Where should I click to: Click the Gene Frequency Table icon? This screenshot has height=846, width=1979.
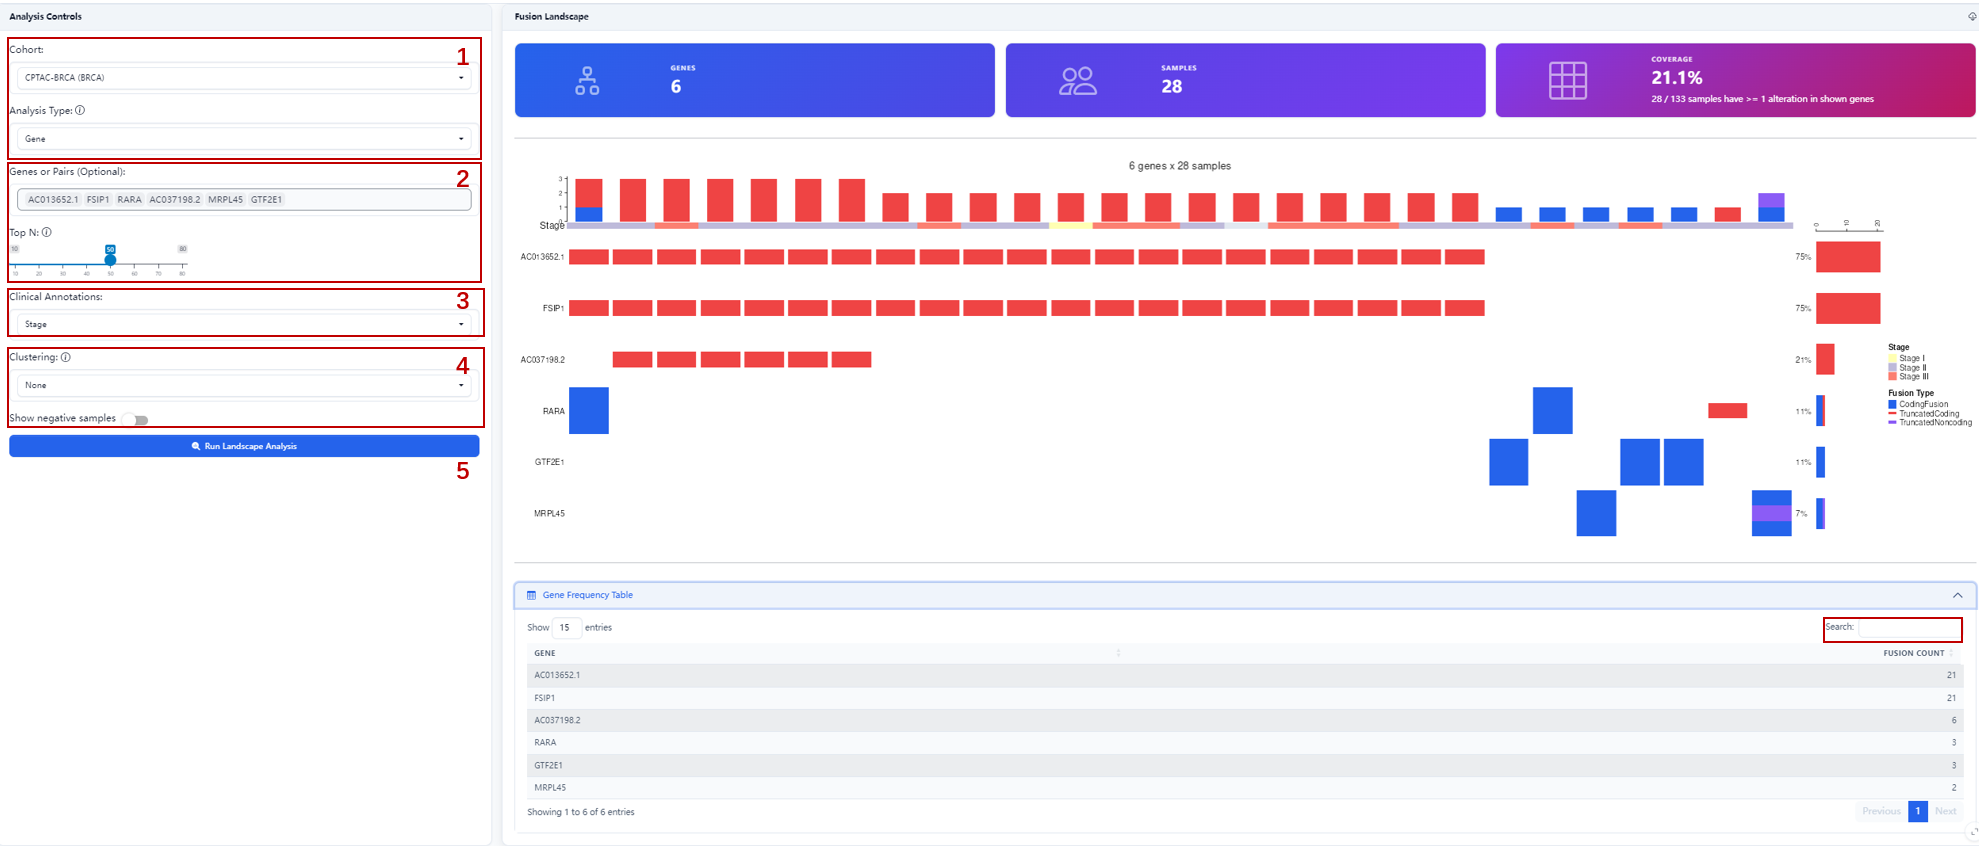(x=531, y=595)
